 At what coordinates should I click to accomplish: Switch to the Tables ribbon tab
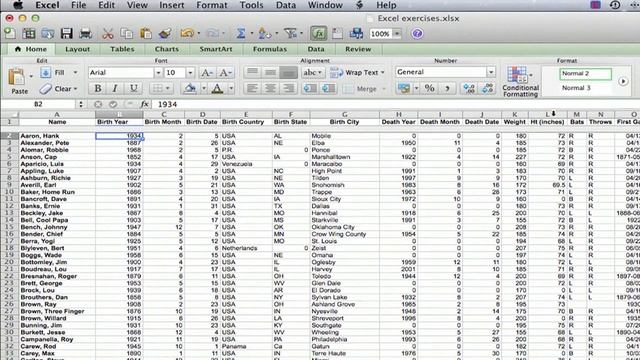pyautogui.click(x=122, y=49)
